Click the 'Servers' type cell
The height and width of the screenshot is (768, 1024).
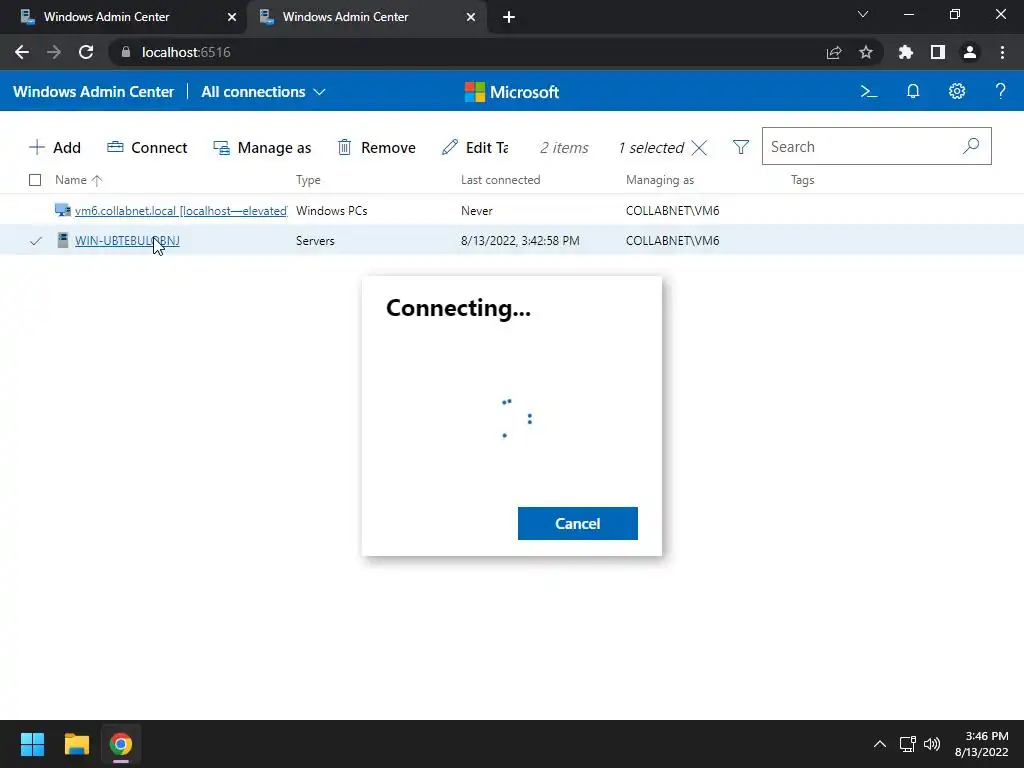(315, 241)
